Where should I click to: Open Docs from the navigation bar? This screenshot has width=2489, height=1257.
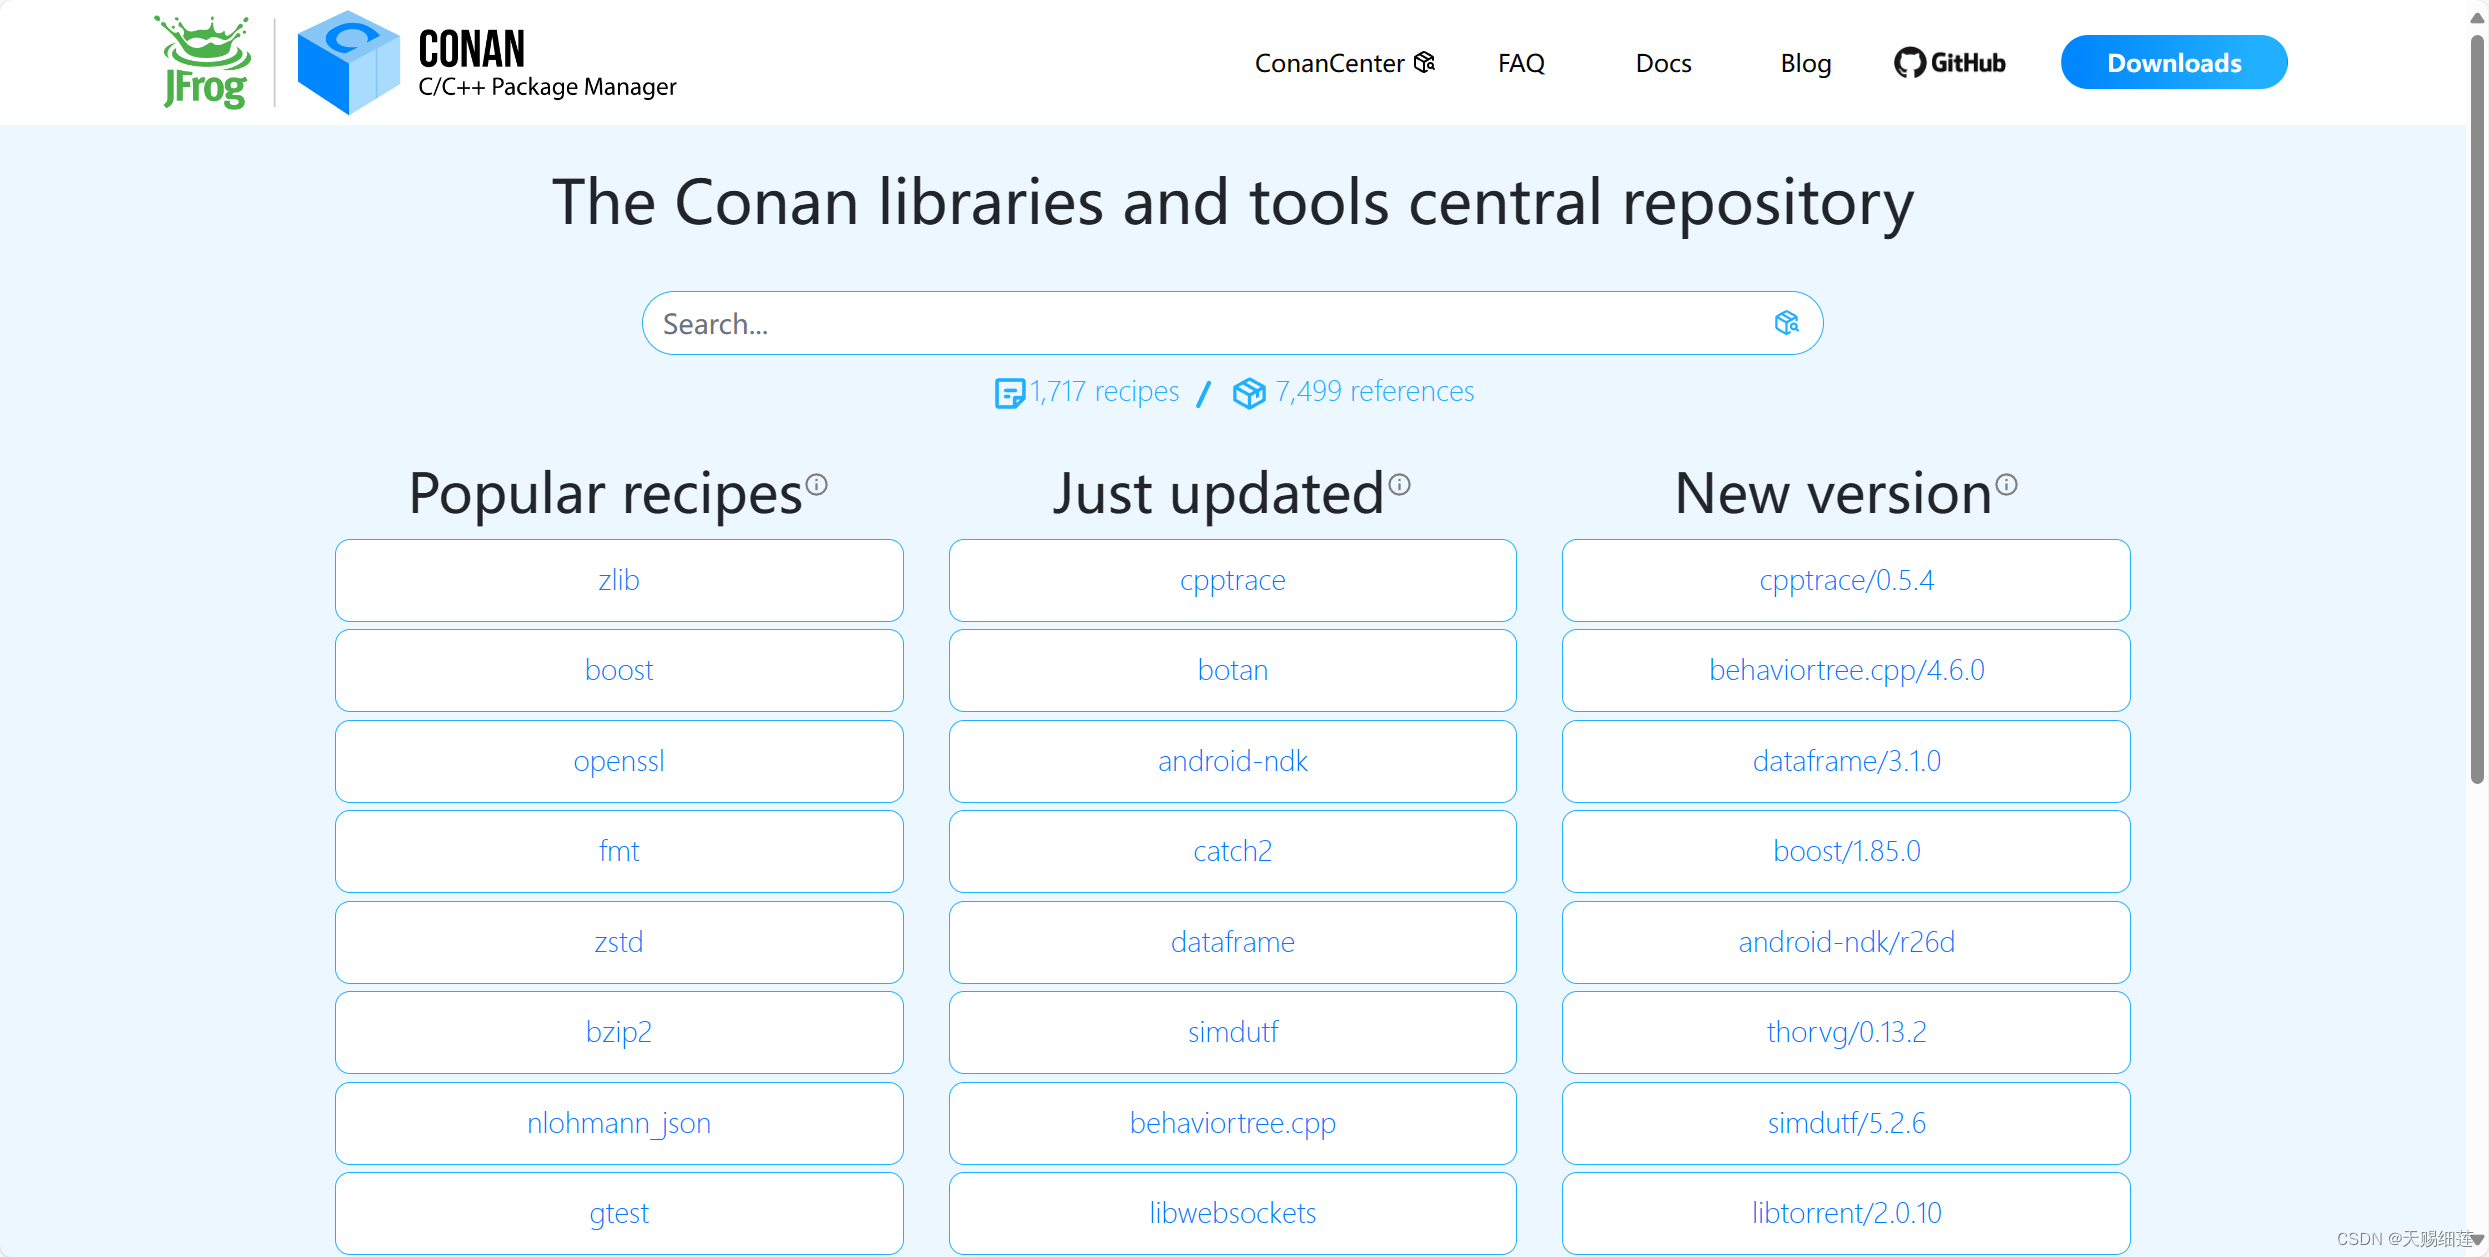1663,63
